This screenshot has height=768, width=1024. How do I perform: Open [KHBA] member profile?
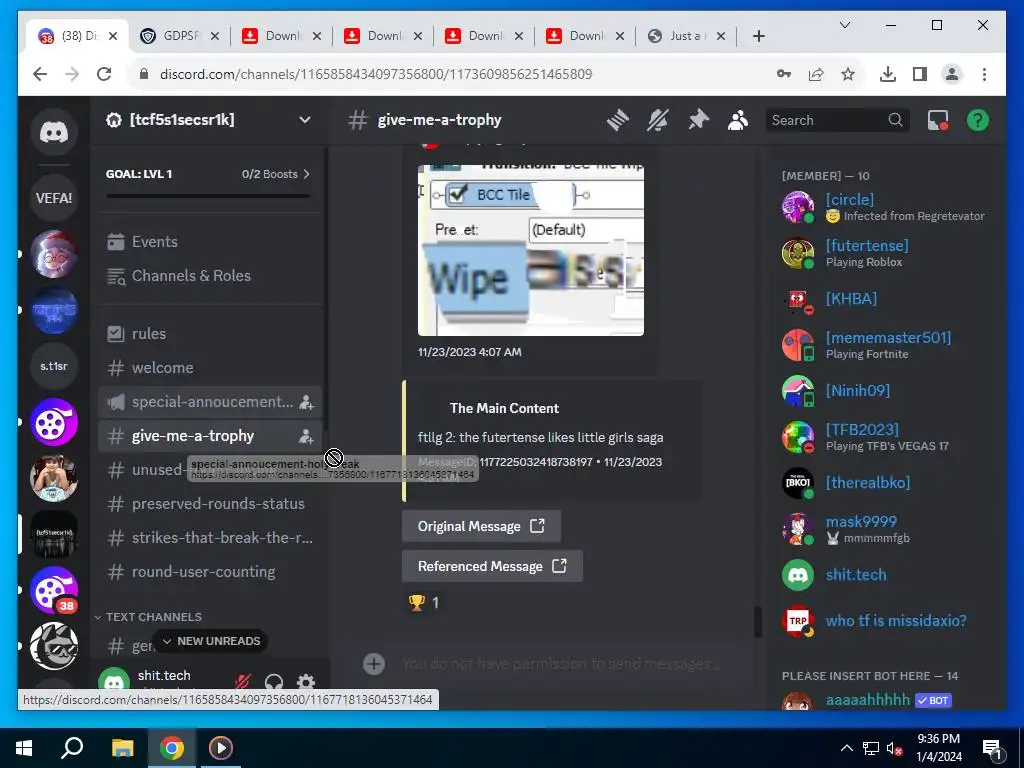coord(888,299)
